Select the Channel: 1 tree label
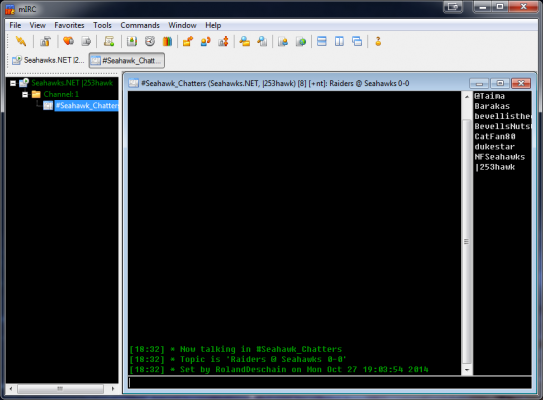This screenshot has width=543, height=400. [61, 94]
